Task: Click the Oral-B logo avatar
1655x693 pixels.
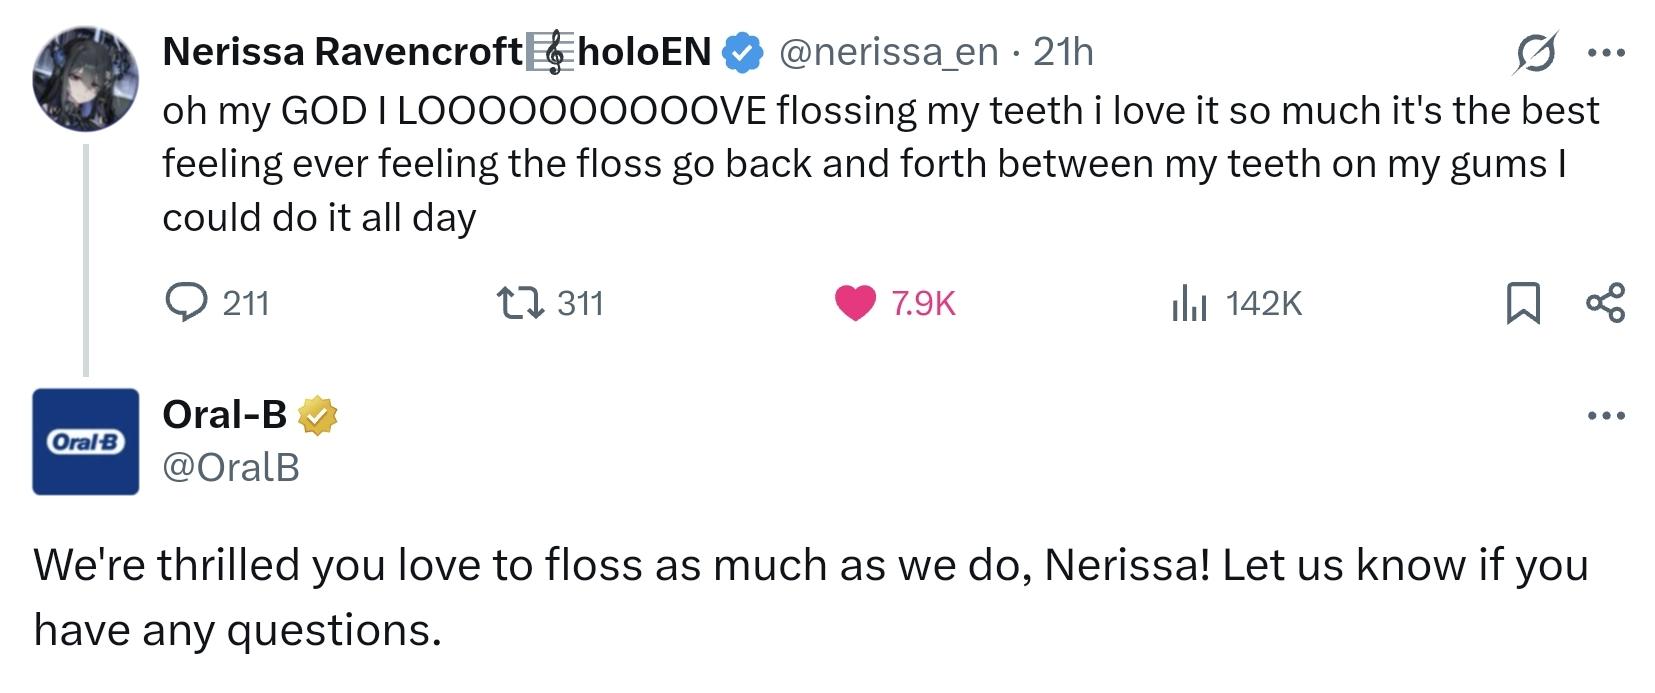Action: click(x=85, y=441)
